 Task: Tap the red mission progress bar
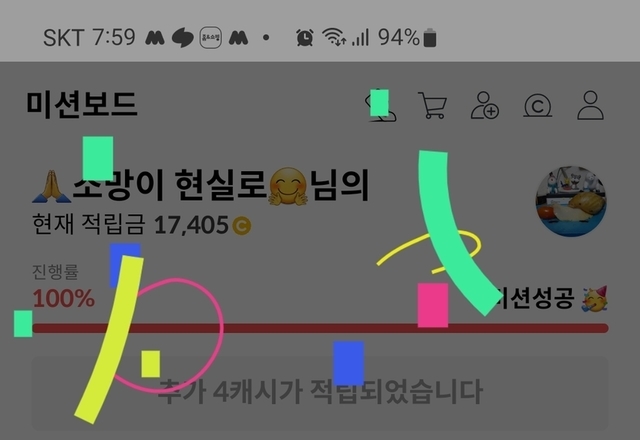[320, 328]
